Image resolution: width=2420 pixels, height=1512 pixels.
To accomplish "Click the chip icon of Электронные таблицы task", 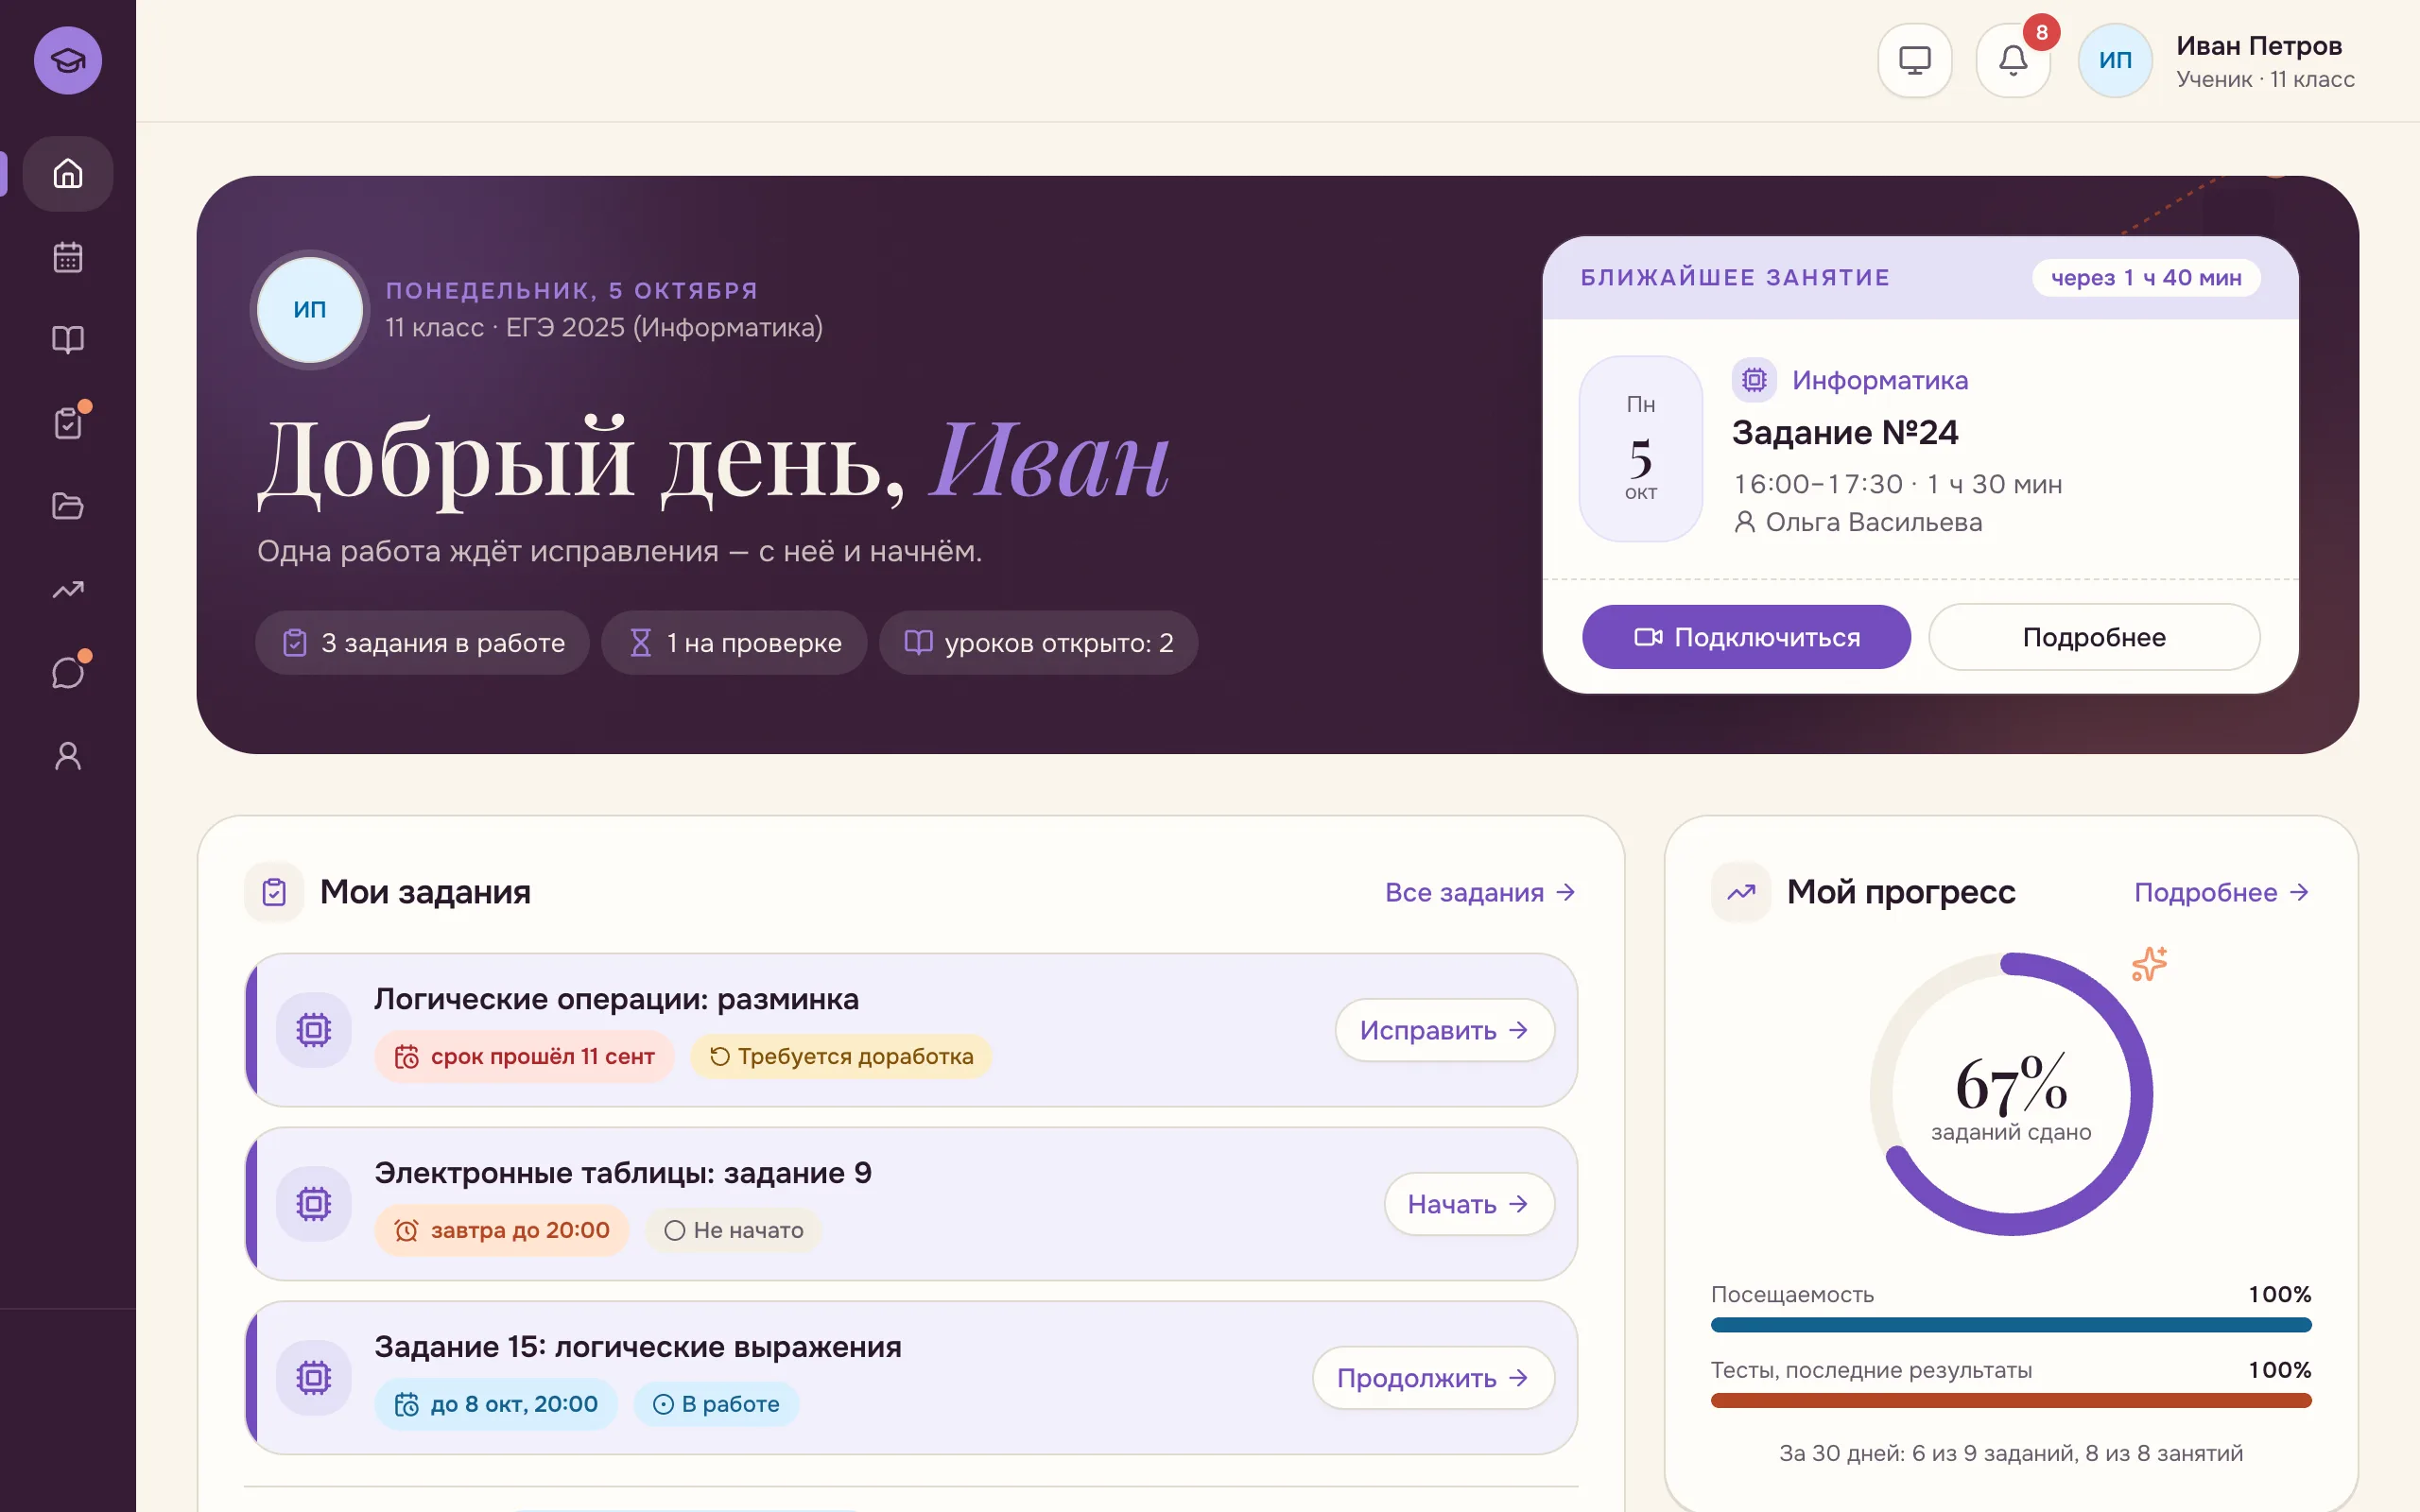I will 313,1204.
